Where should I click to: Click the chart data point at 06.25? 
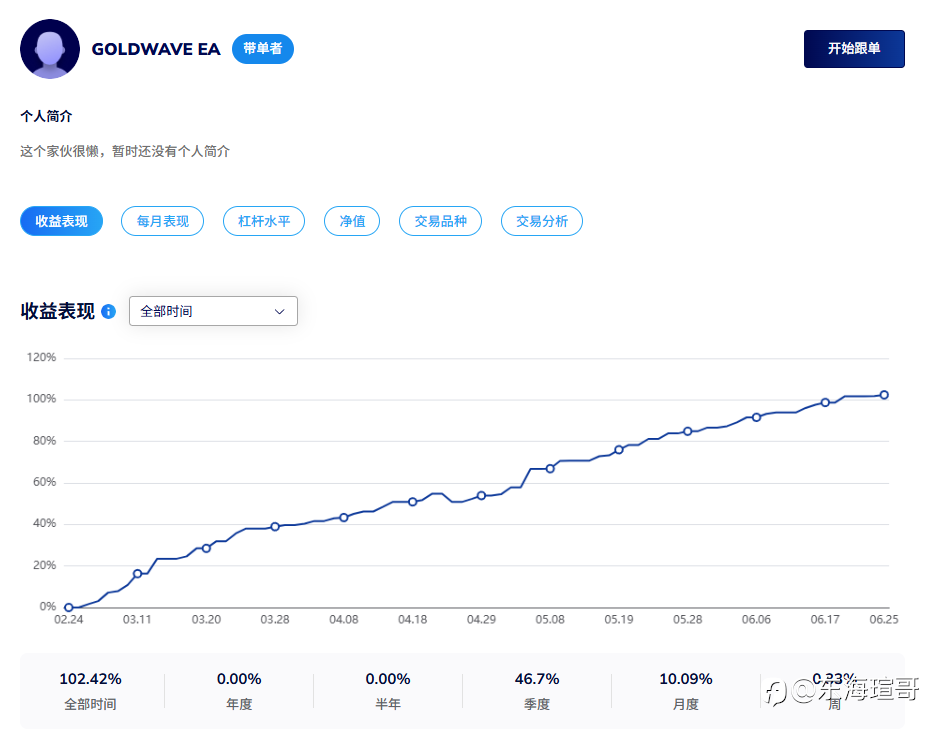tap(884, 395)
